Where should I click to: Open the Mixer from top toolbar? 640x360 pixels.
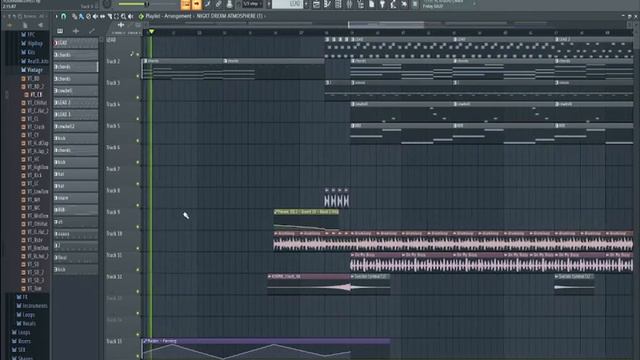click(x=349, y=4)
